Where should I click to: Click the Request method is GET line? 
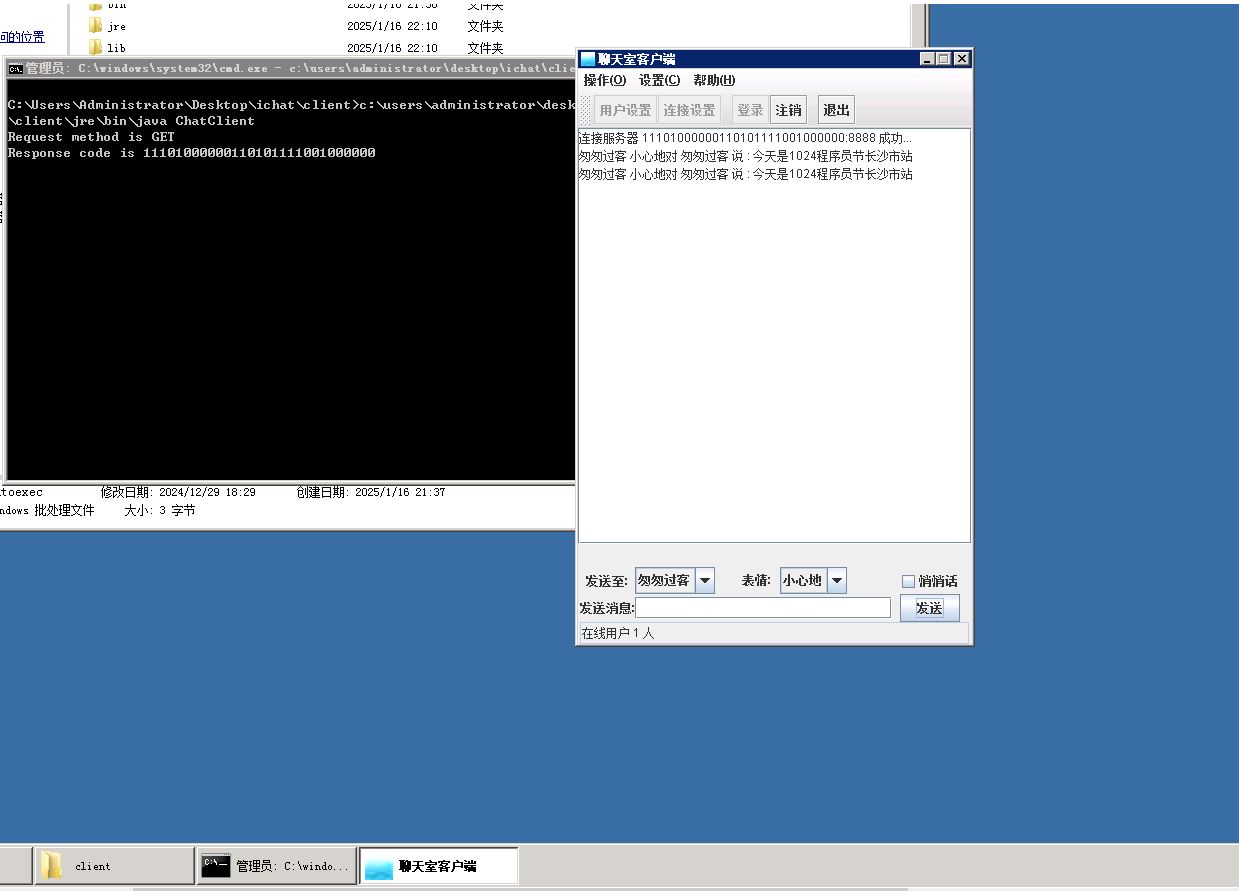coord(91,137)
